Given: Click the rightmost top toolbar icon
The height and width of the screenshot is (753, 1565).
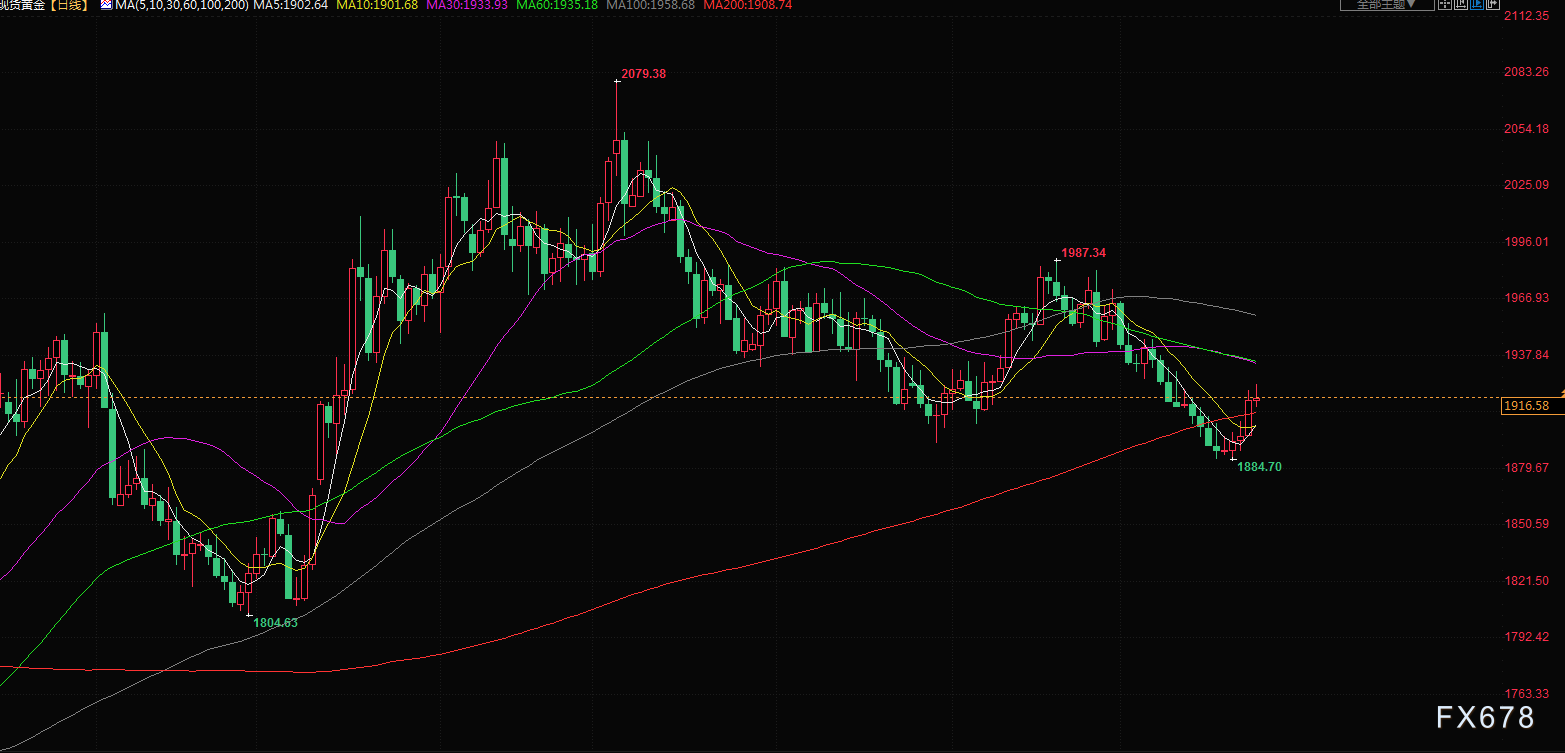Looking at the screenshot, I should click(x=1493, y=4).
